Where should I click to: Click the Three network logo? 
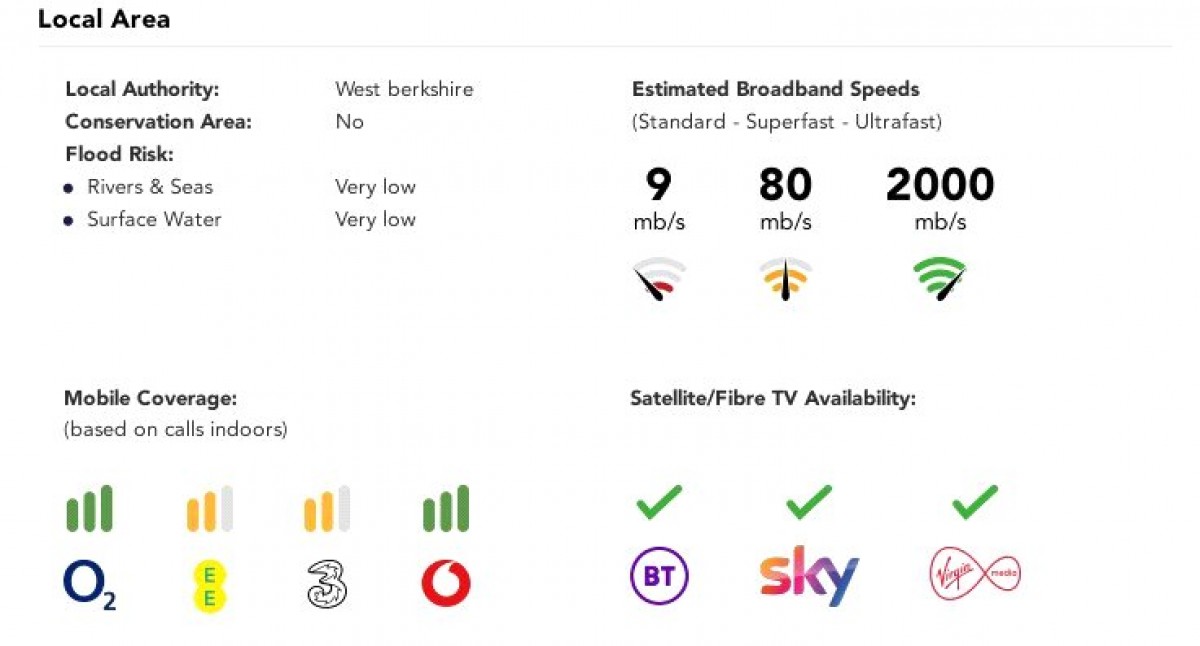point(327,585)
